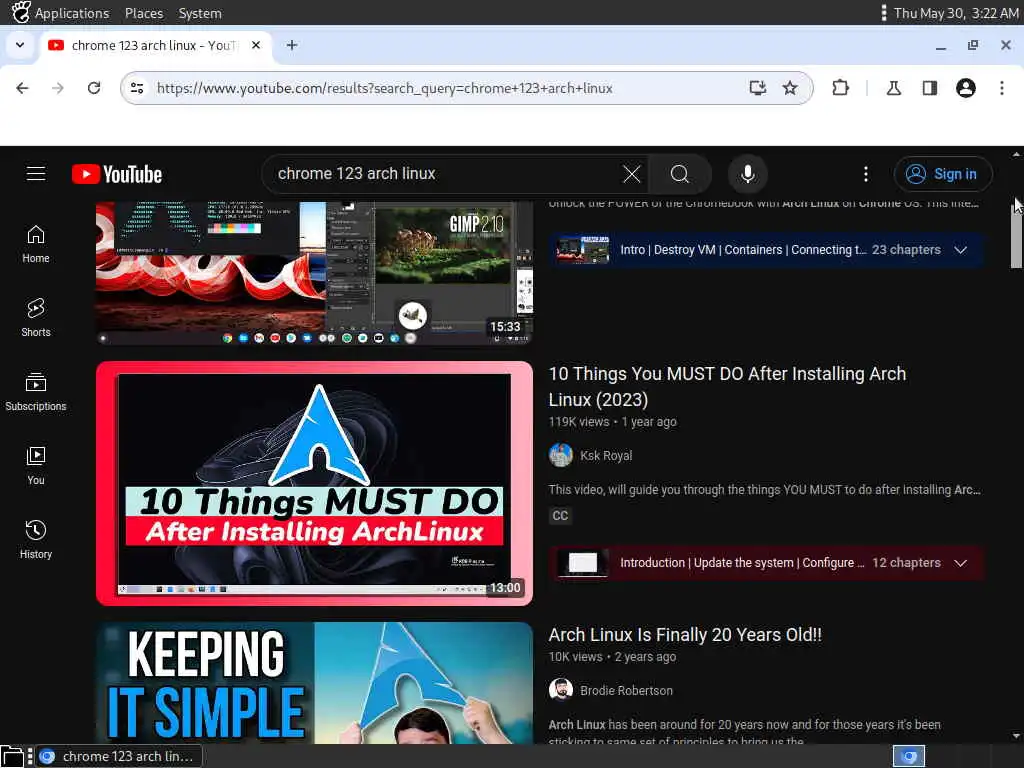Click the scrollbar down arrow

pos(1016,736)
